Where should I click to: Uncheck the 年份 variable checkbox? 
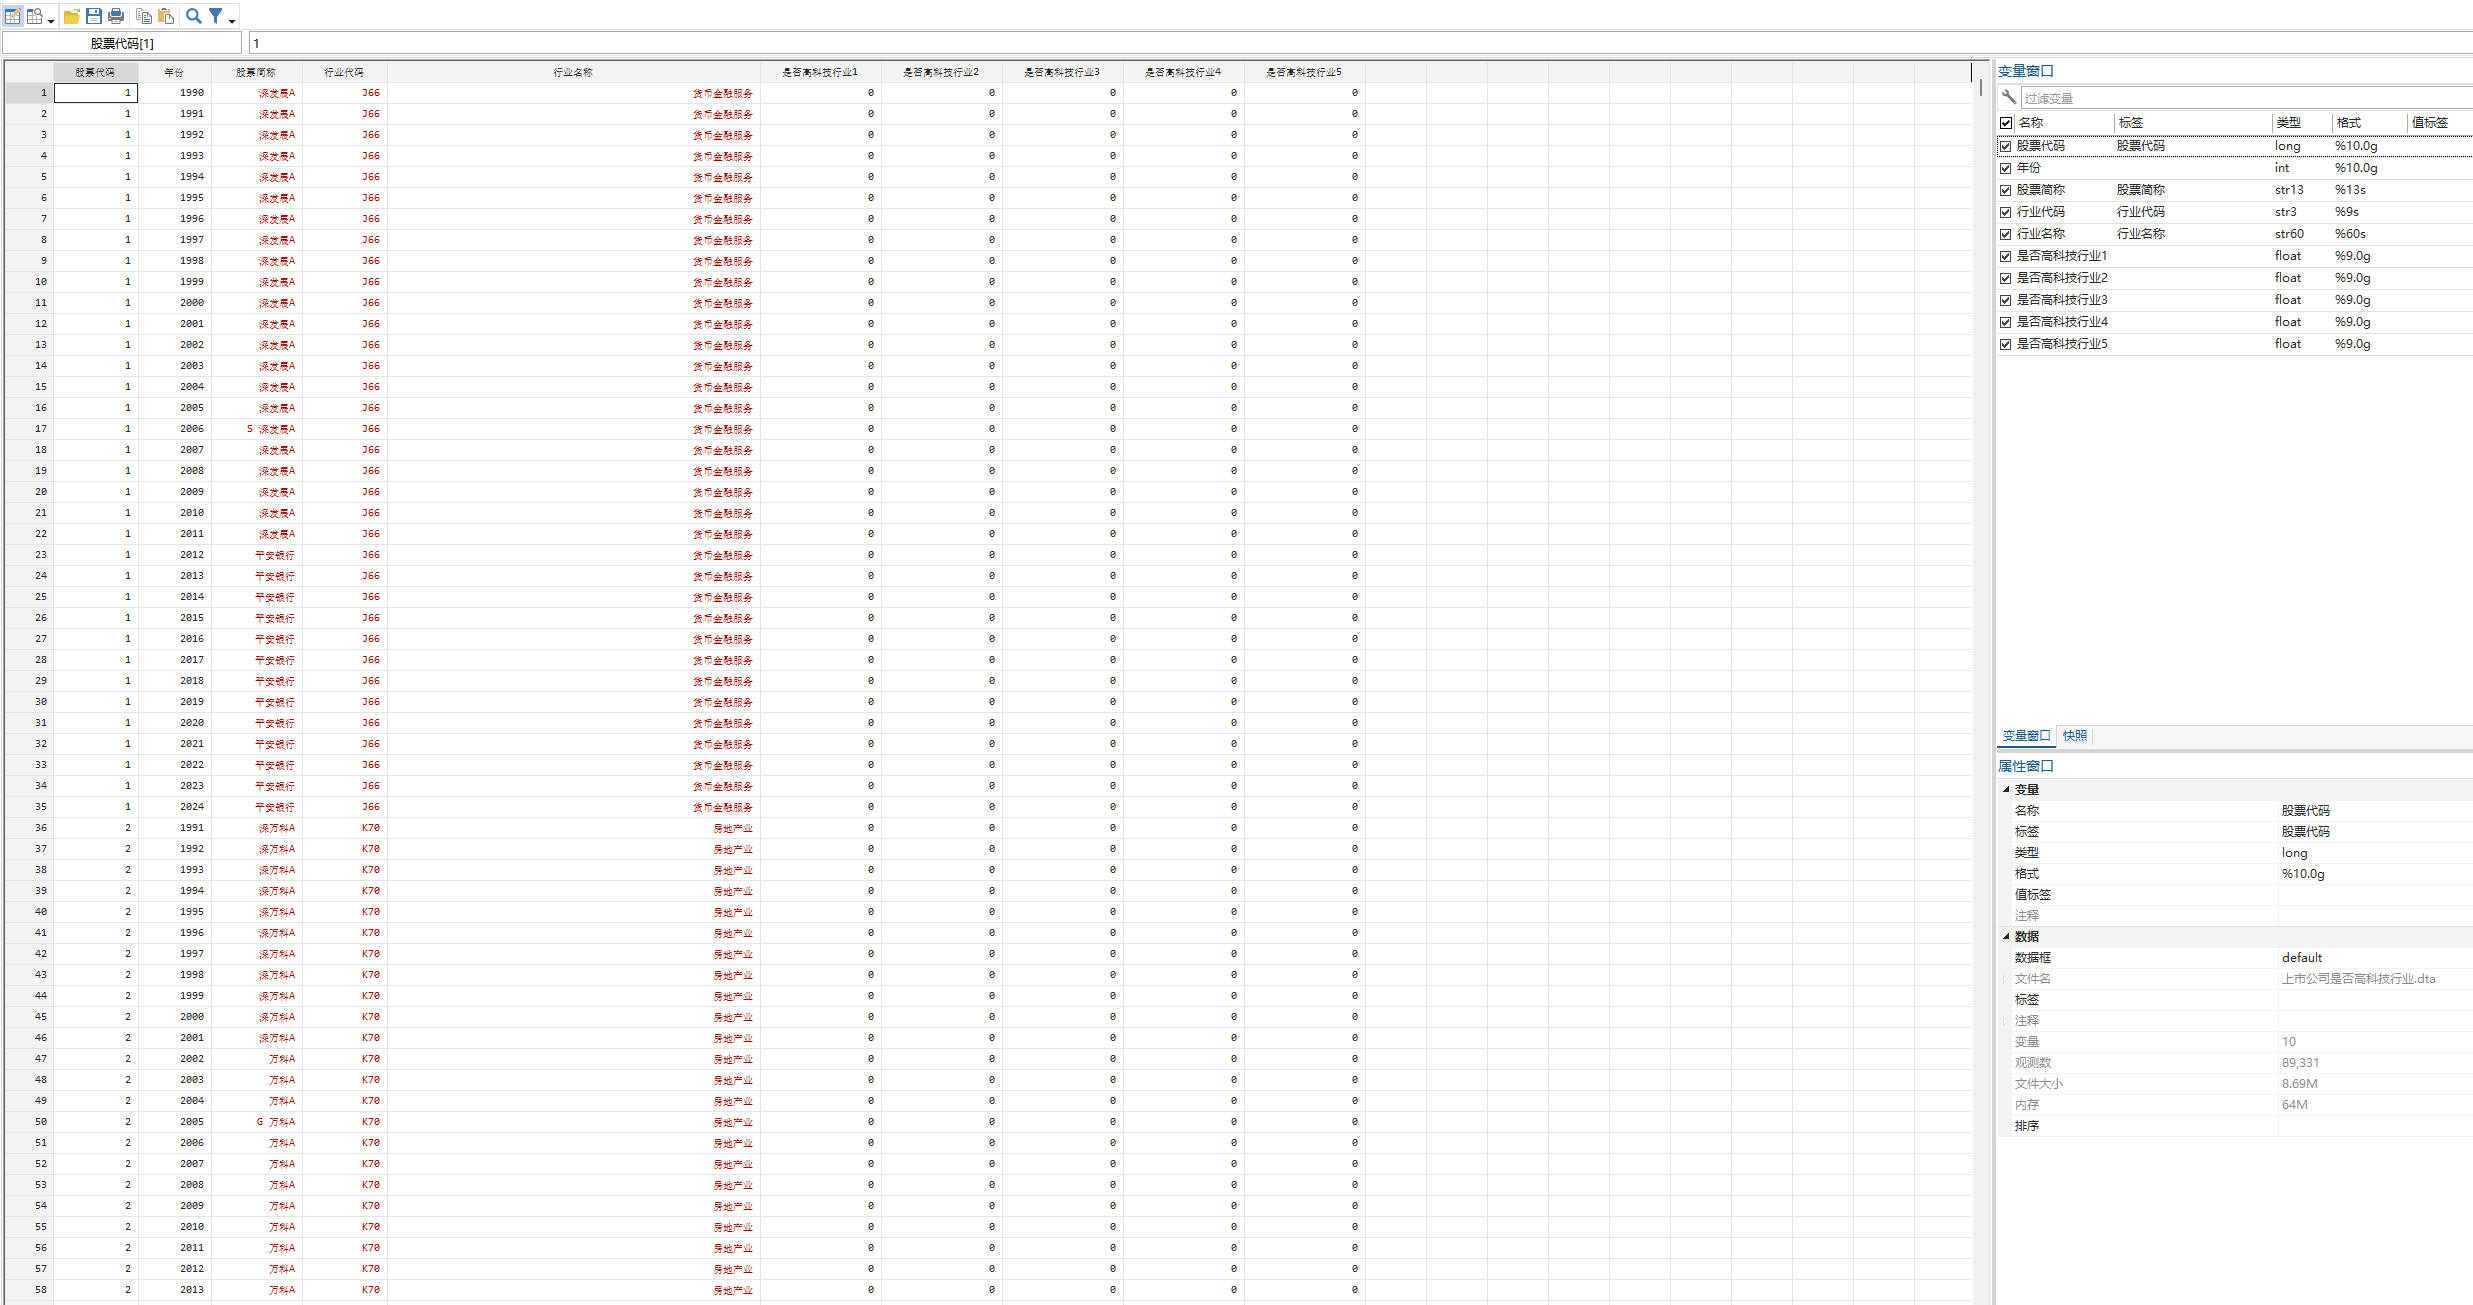coord(2005,168)
